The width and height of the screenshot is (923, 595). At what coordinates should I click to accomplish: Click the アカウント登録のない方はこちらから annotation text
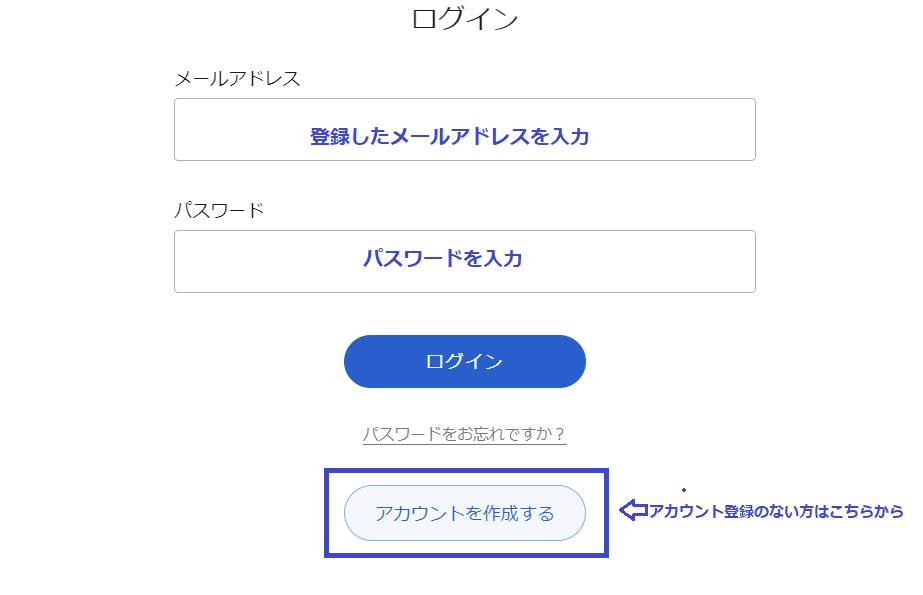pos(776,511)
